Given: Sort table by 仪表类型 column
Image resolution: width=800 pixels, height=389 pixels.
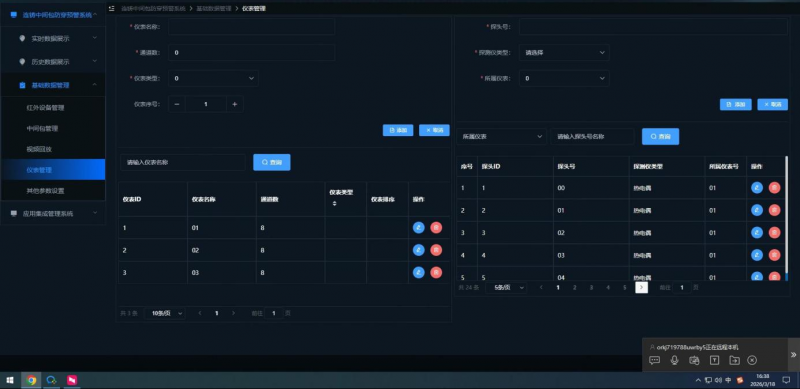Looking at the screenshot, I should tap(335, 203).
